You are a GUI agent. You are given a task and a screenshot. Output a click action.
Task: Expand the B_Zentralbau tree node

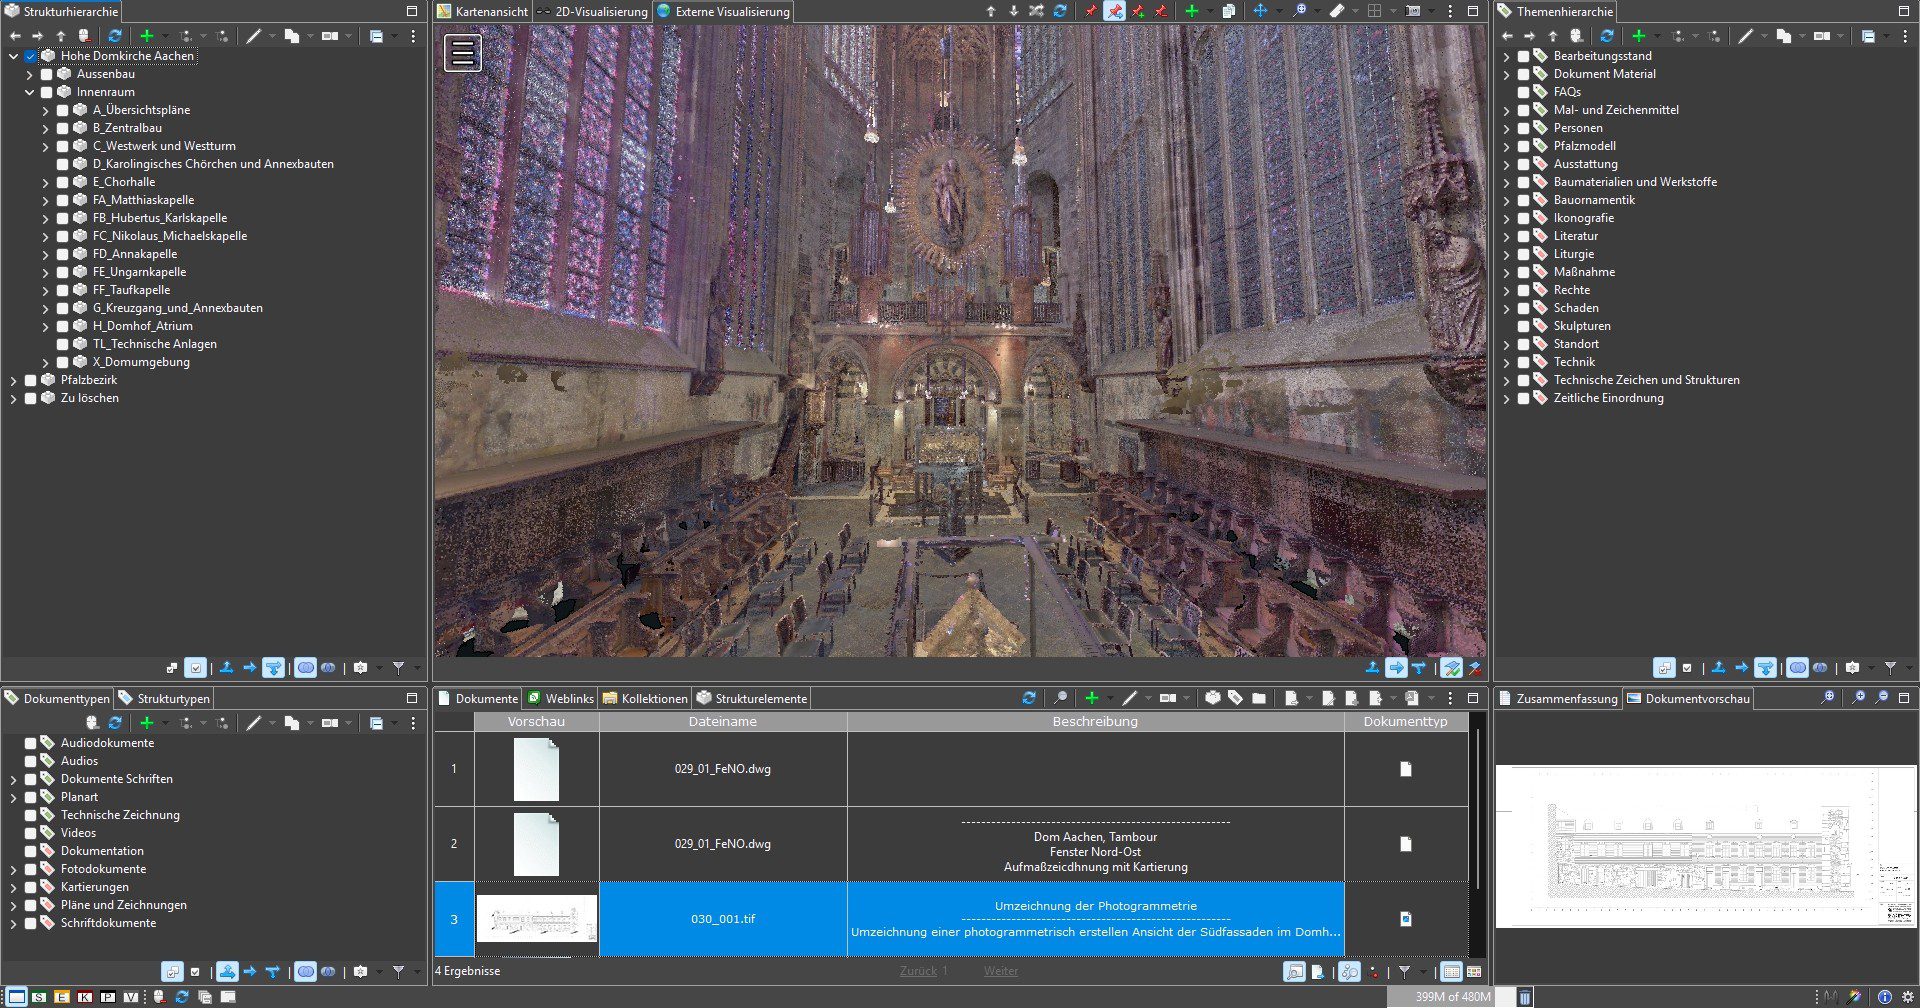tap(45, 128)
